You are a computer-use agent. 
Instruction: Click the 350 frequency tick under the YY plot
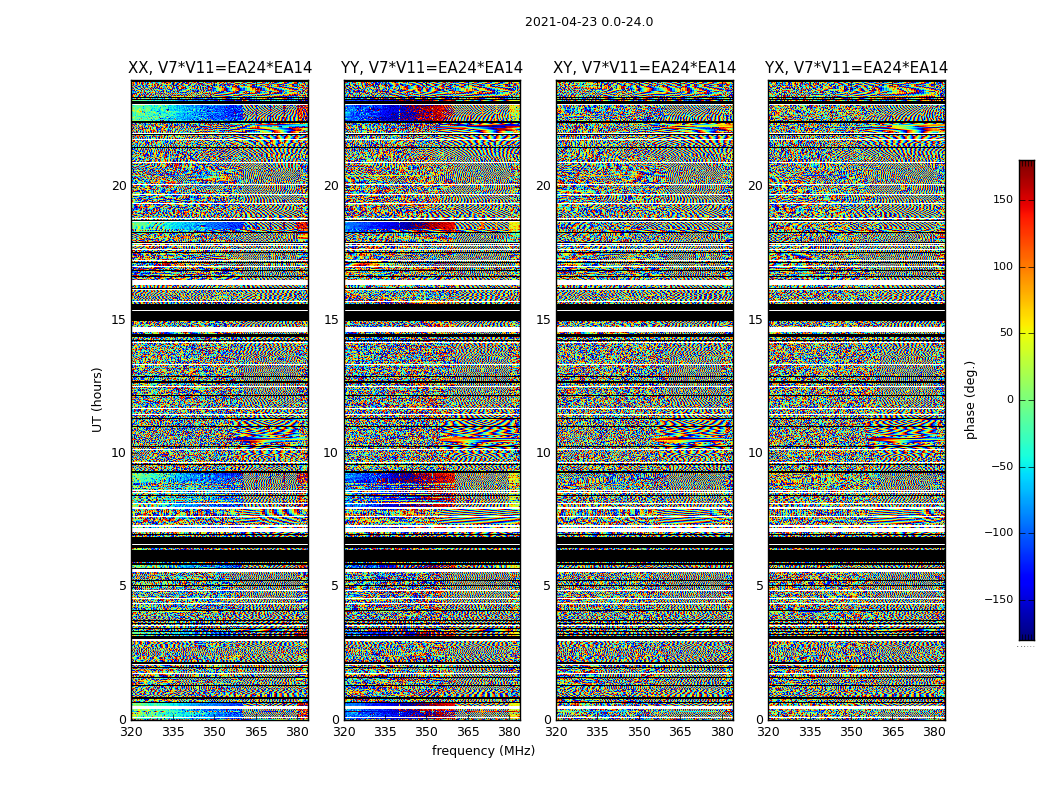tap(427, 732)
